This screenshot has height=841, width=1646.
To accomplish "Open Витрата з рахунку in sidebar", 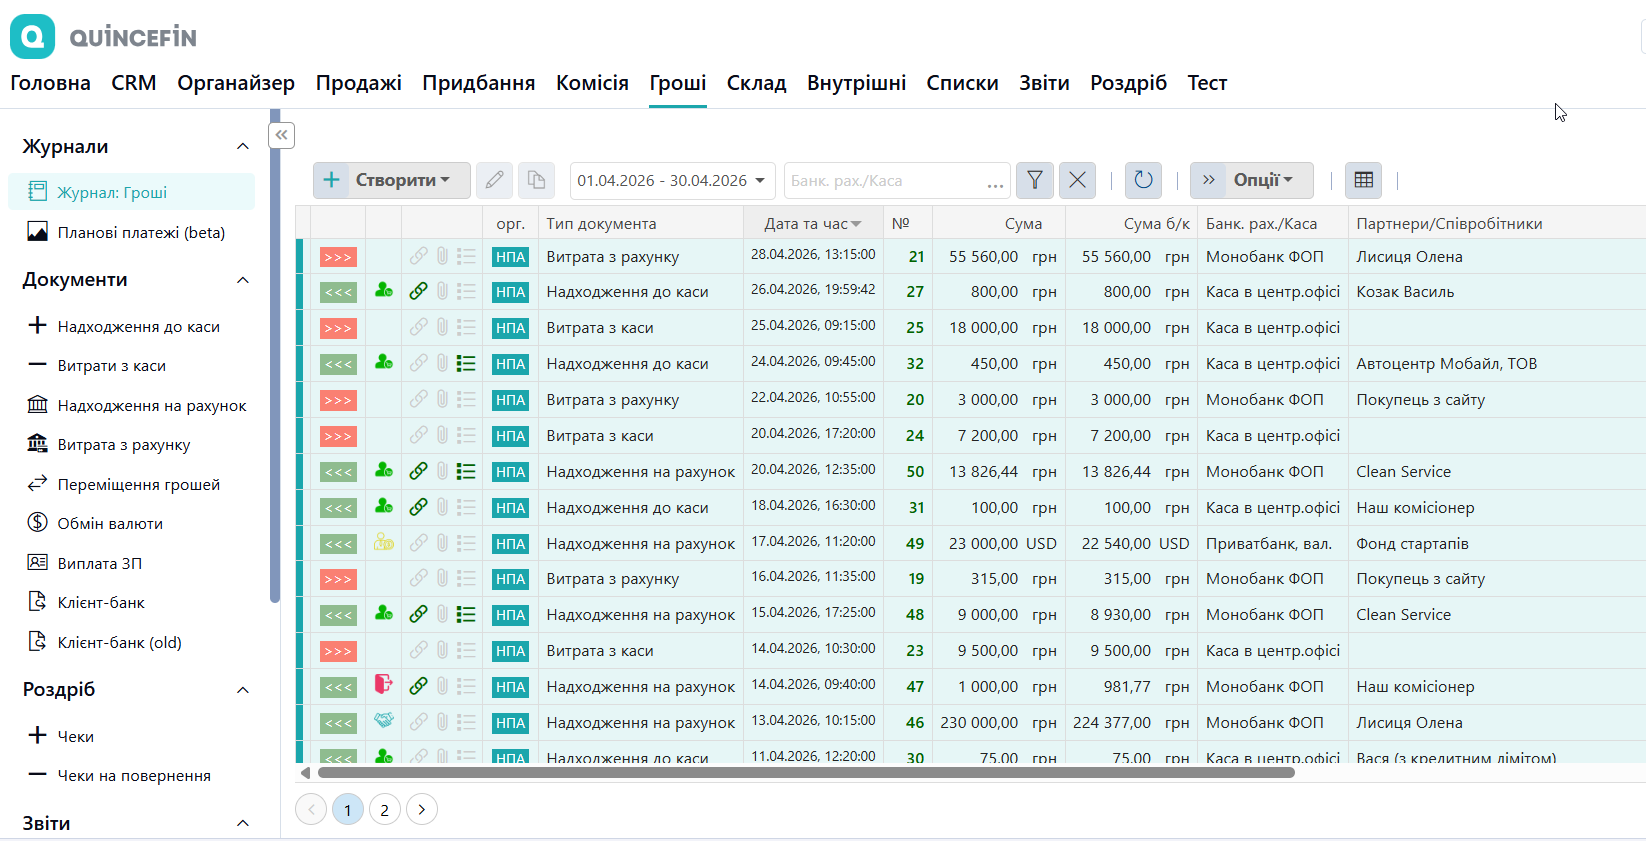I will 108,444.
